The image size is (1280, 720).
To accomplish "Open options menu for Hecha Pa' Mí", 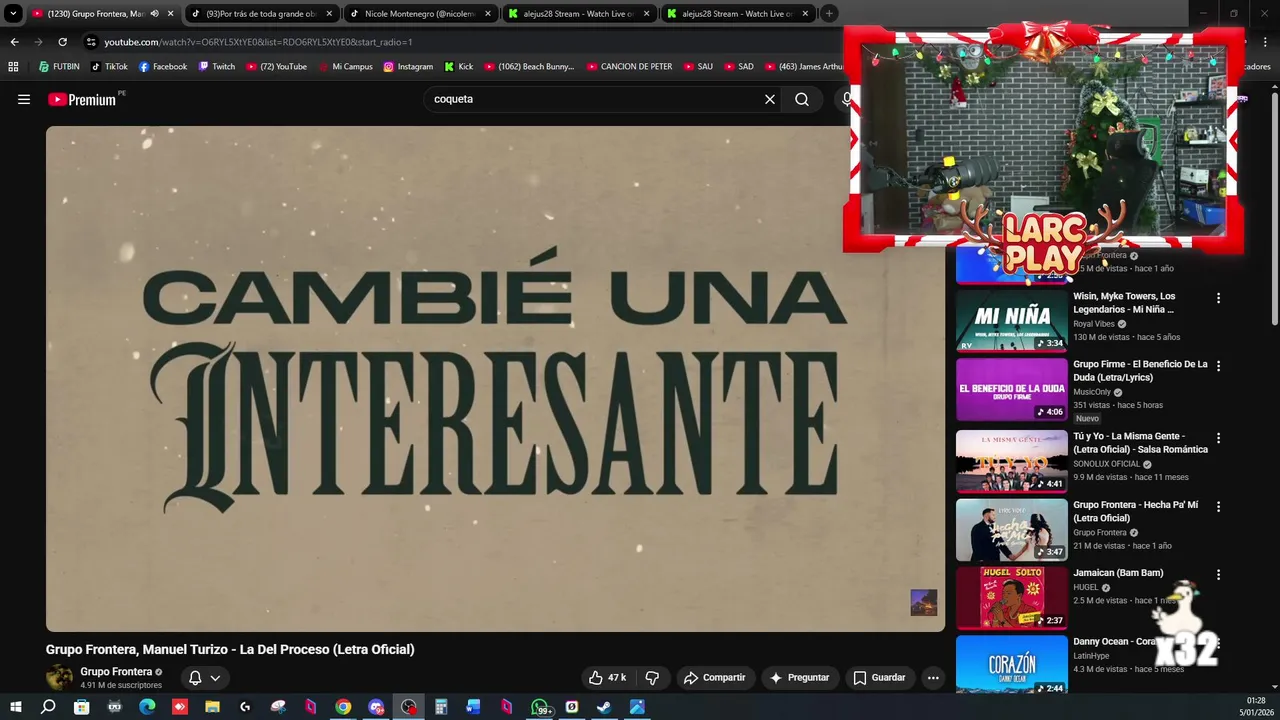I will tap(1218, 507).
